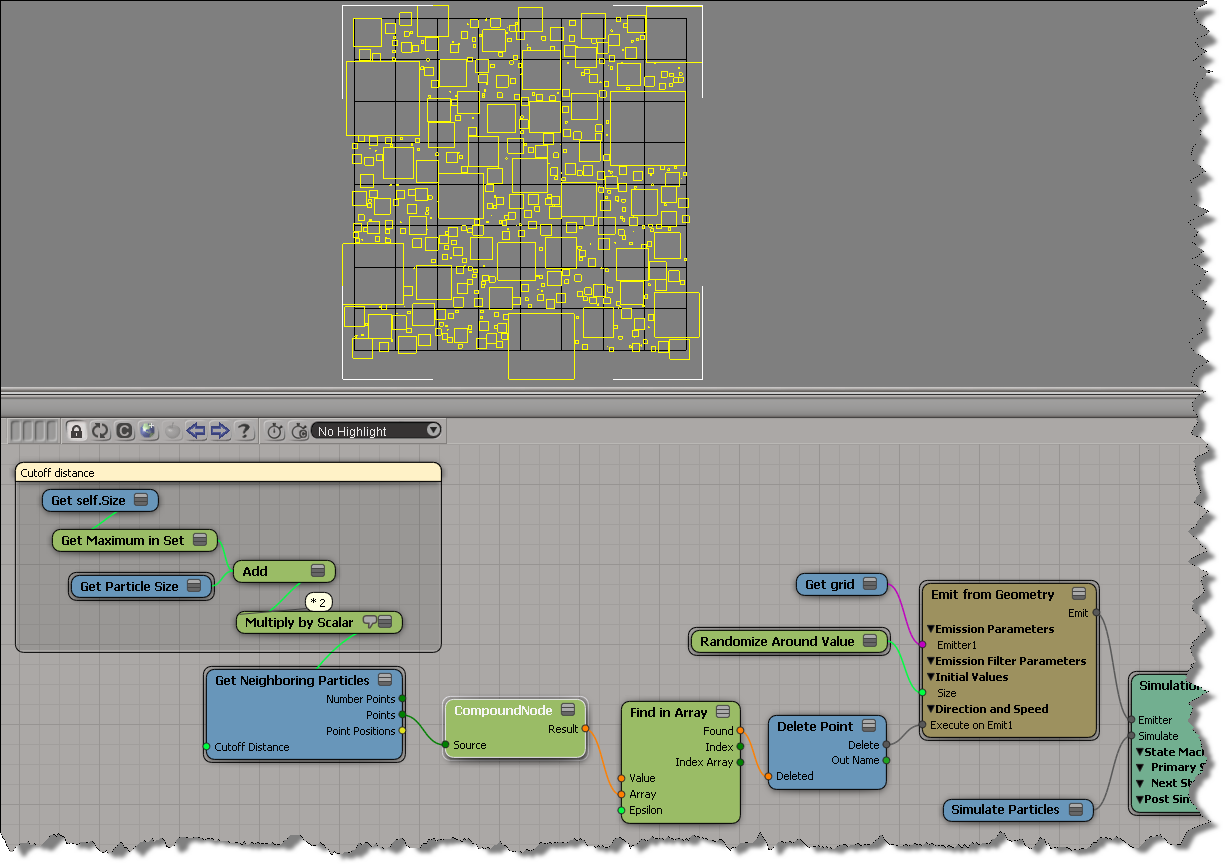Click the first stopwatch timer icon
This screenshot has width=1225, height=864.
tap(275, 431)
